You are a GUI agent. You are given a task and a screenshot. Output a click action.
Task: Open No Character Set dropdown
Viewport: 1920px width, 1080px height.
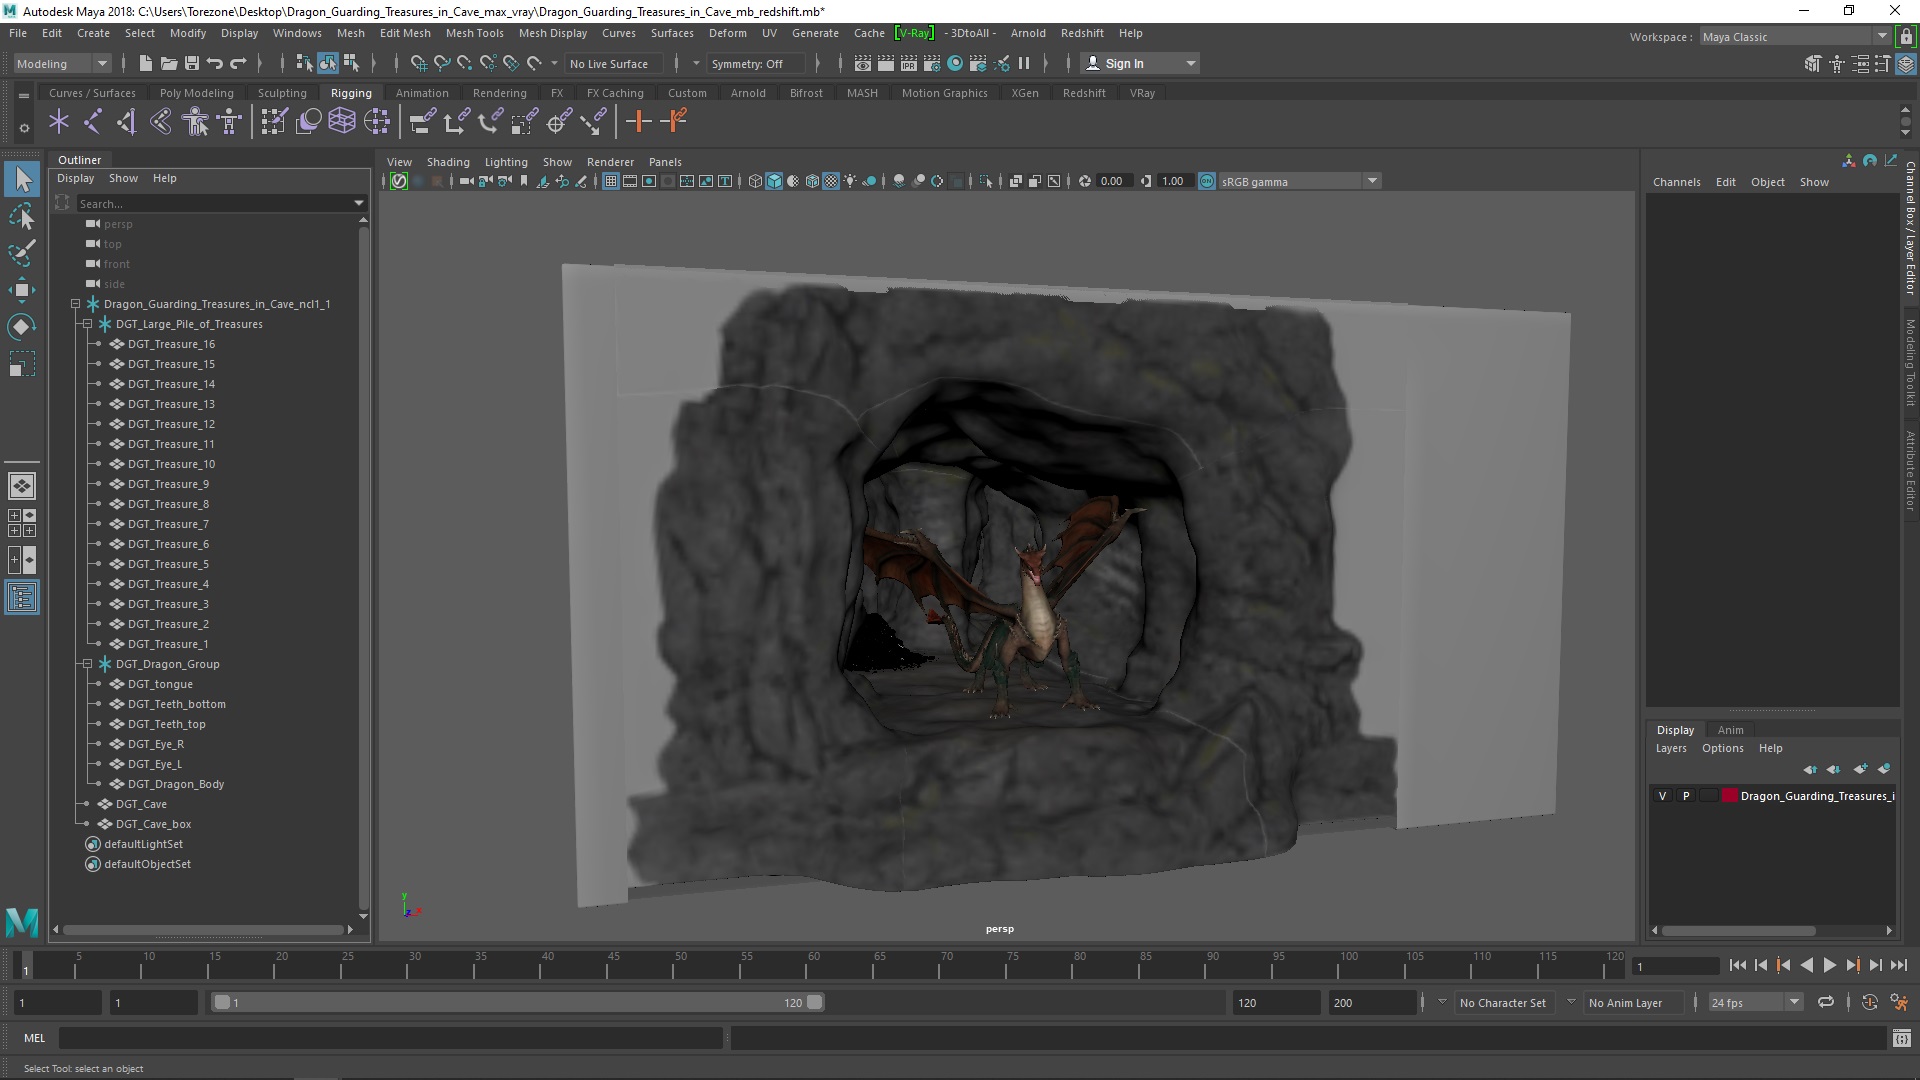(1504, 1002)
